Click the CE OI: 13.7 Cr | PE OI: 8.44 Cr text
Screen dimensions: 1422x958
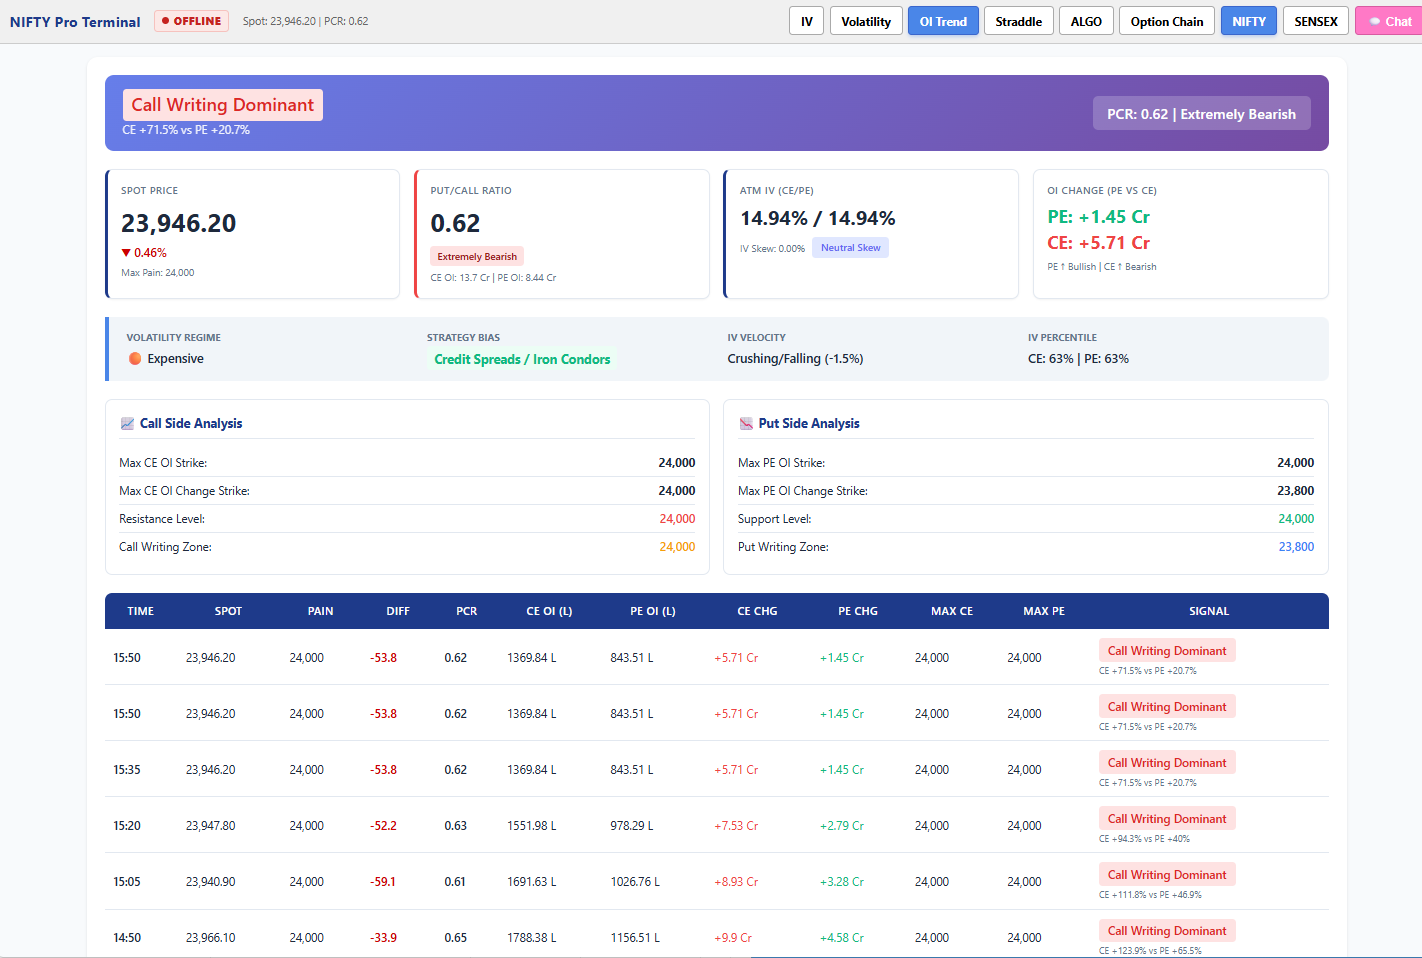pos(493,278)
